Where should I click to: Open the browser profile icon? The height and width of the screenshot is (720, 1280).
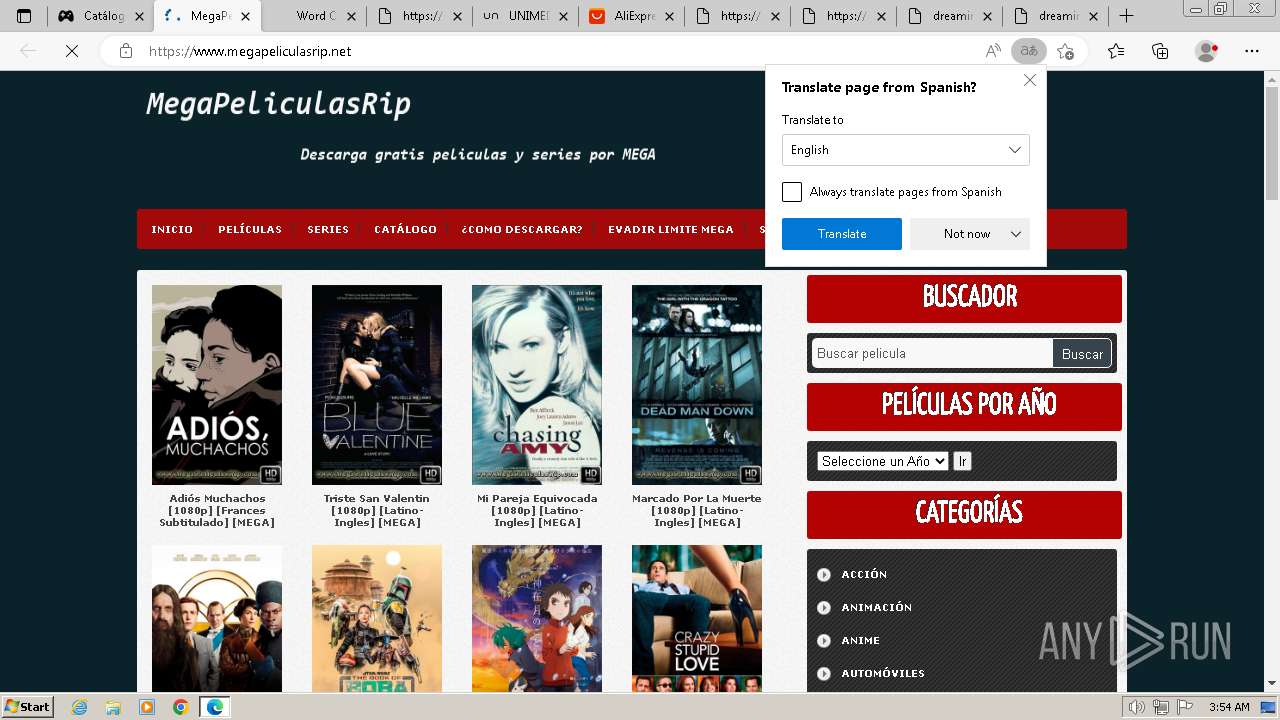pyautogui.click(x=1207, y=51)
